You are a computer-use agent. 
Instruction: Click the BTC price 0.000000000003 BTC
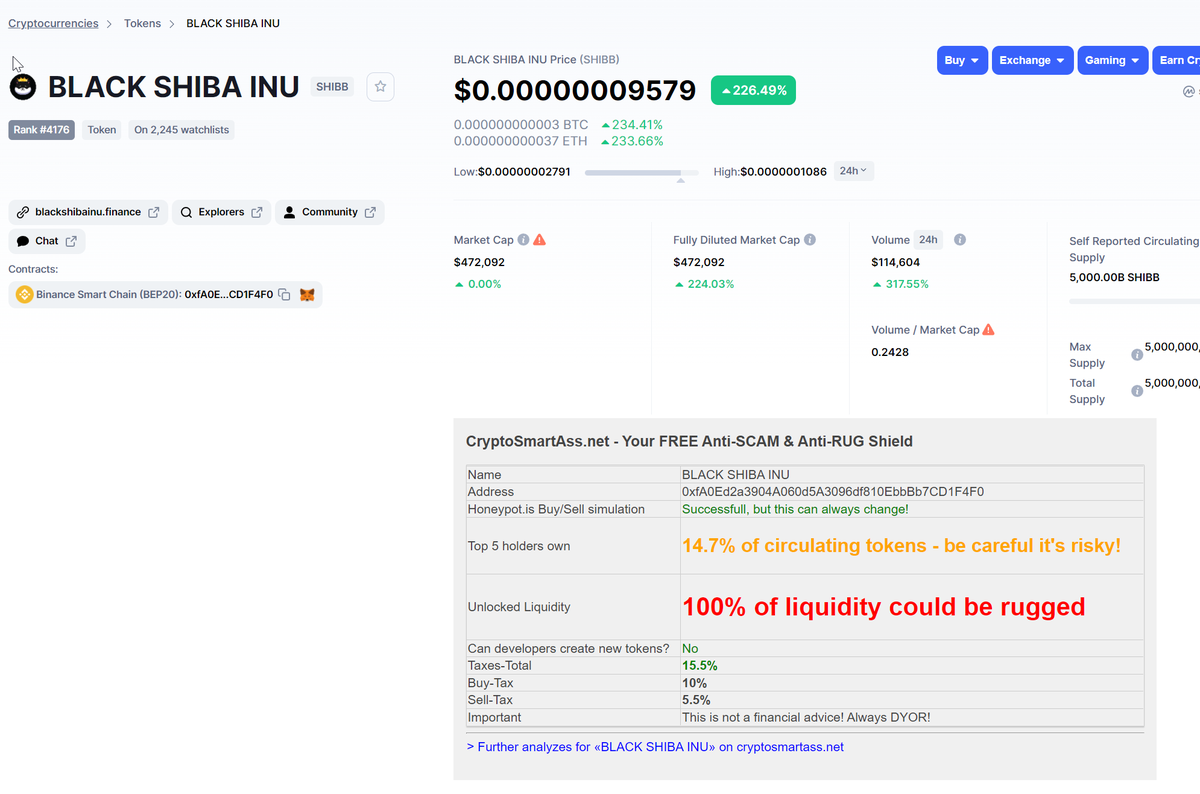521,125
